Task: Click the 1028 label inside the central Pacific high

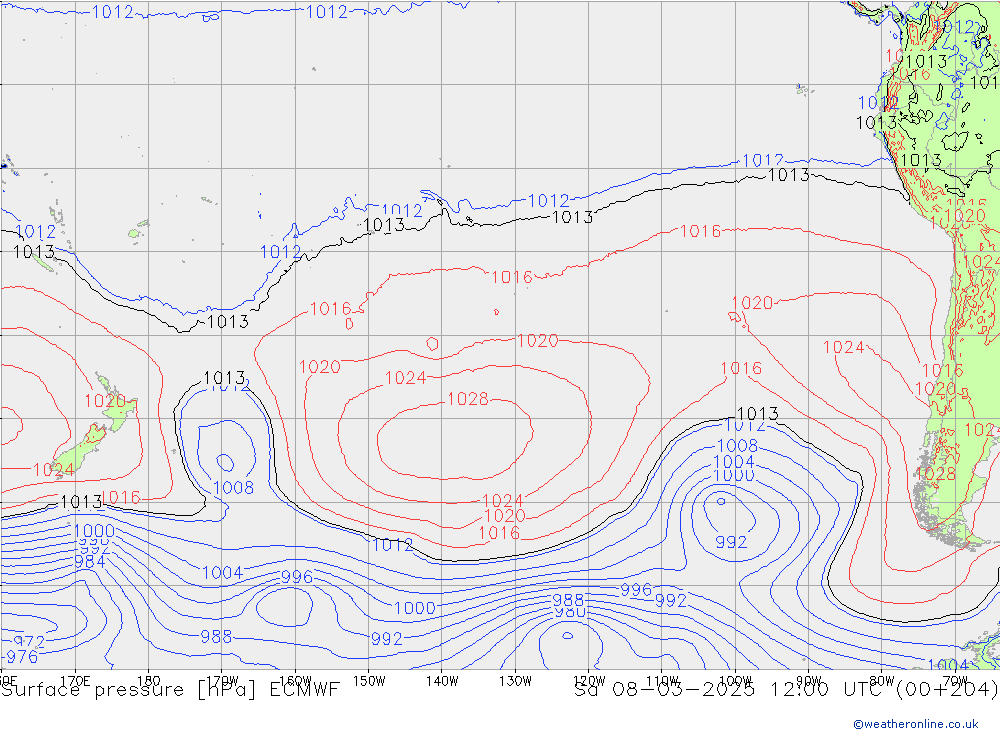Action: [x=467, y=399]
